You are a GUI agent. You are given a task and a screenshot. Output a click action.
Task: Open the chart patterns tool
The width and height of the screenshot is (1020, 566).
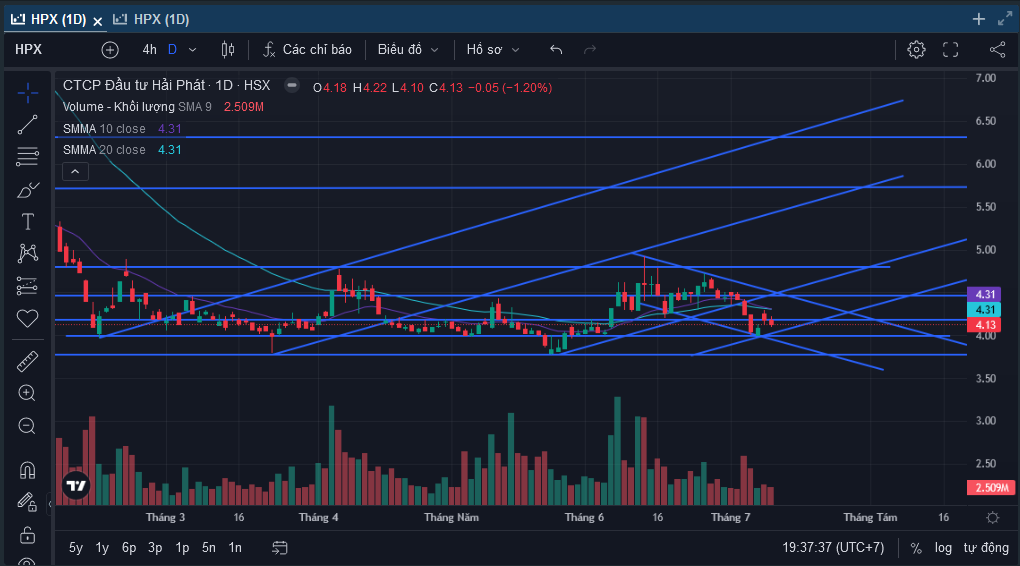[x=27, y=254]
